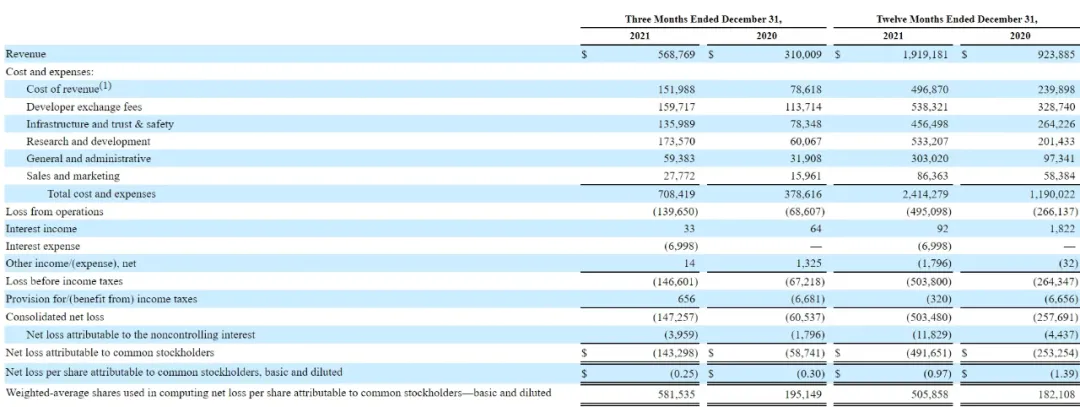
Task: Click General and administrative row label
Action: pos(88,159)
